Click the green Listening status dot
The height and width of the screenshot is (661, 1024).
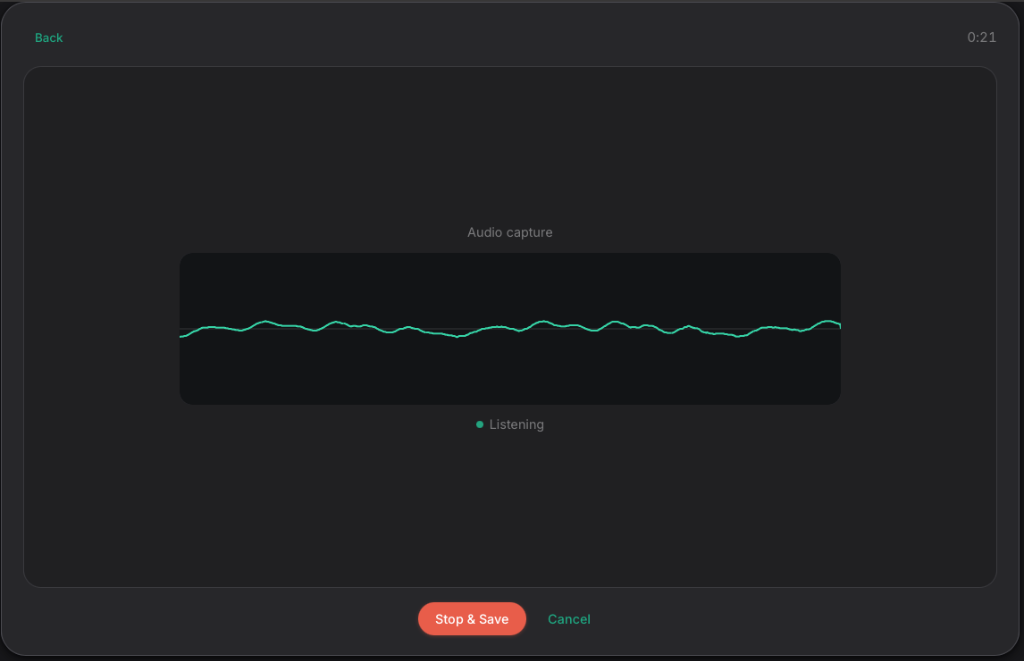tap(479, 424)
